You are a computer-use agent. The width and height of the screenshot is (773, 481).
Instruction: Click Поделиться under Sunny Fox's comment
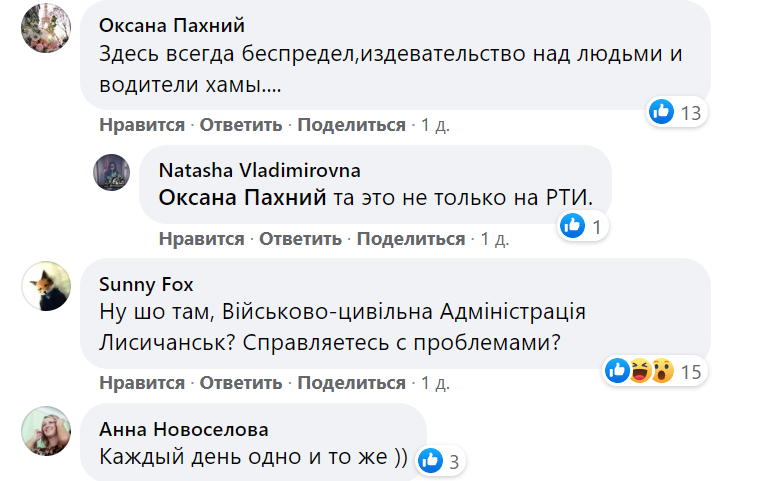(351, 383)
